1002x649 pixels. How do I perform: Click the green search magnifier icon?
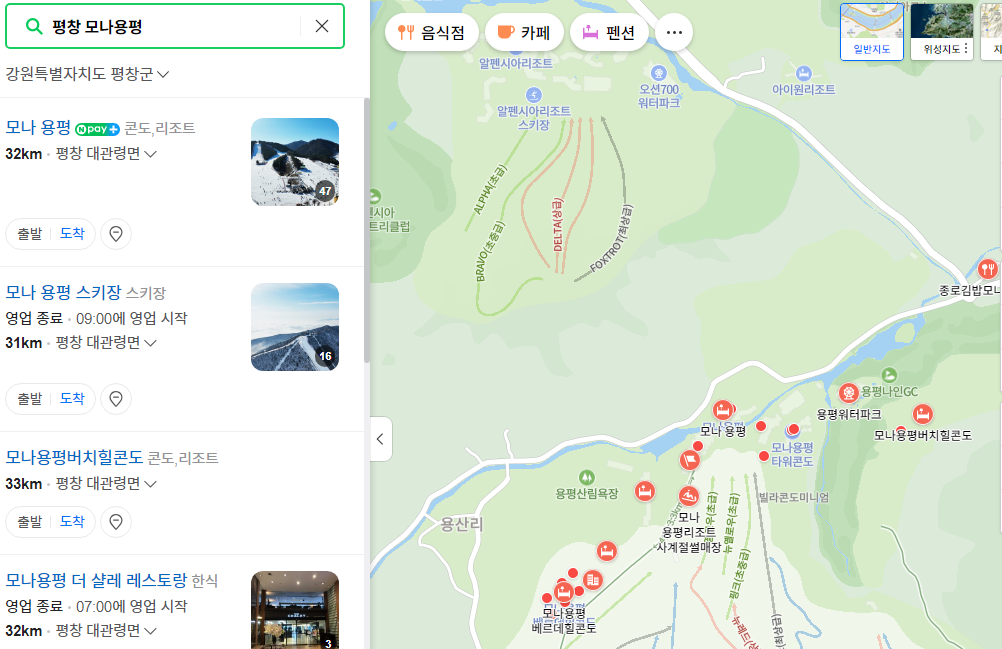[33, 26]
